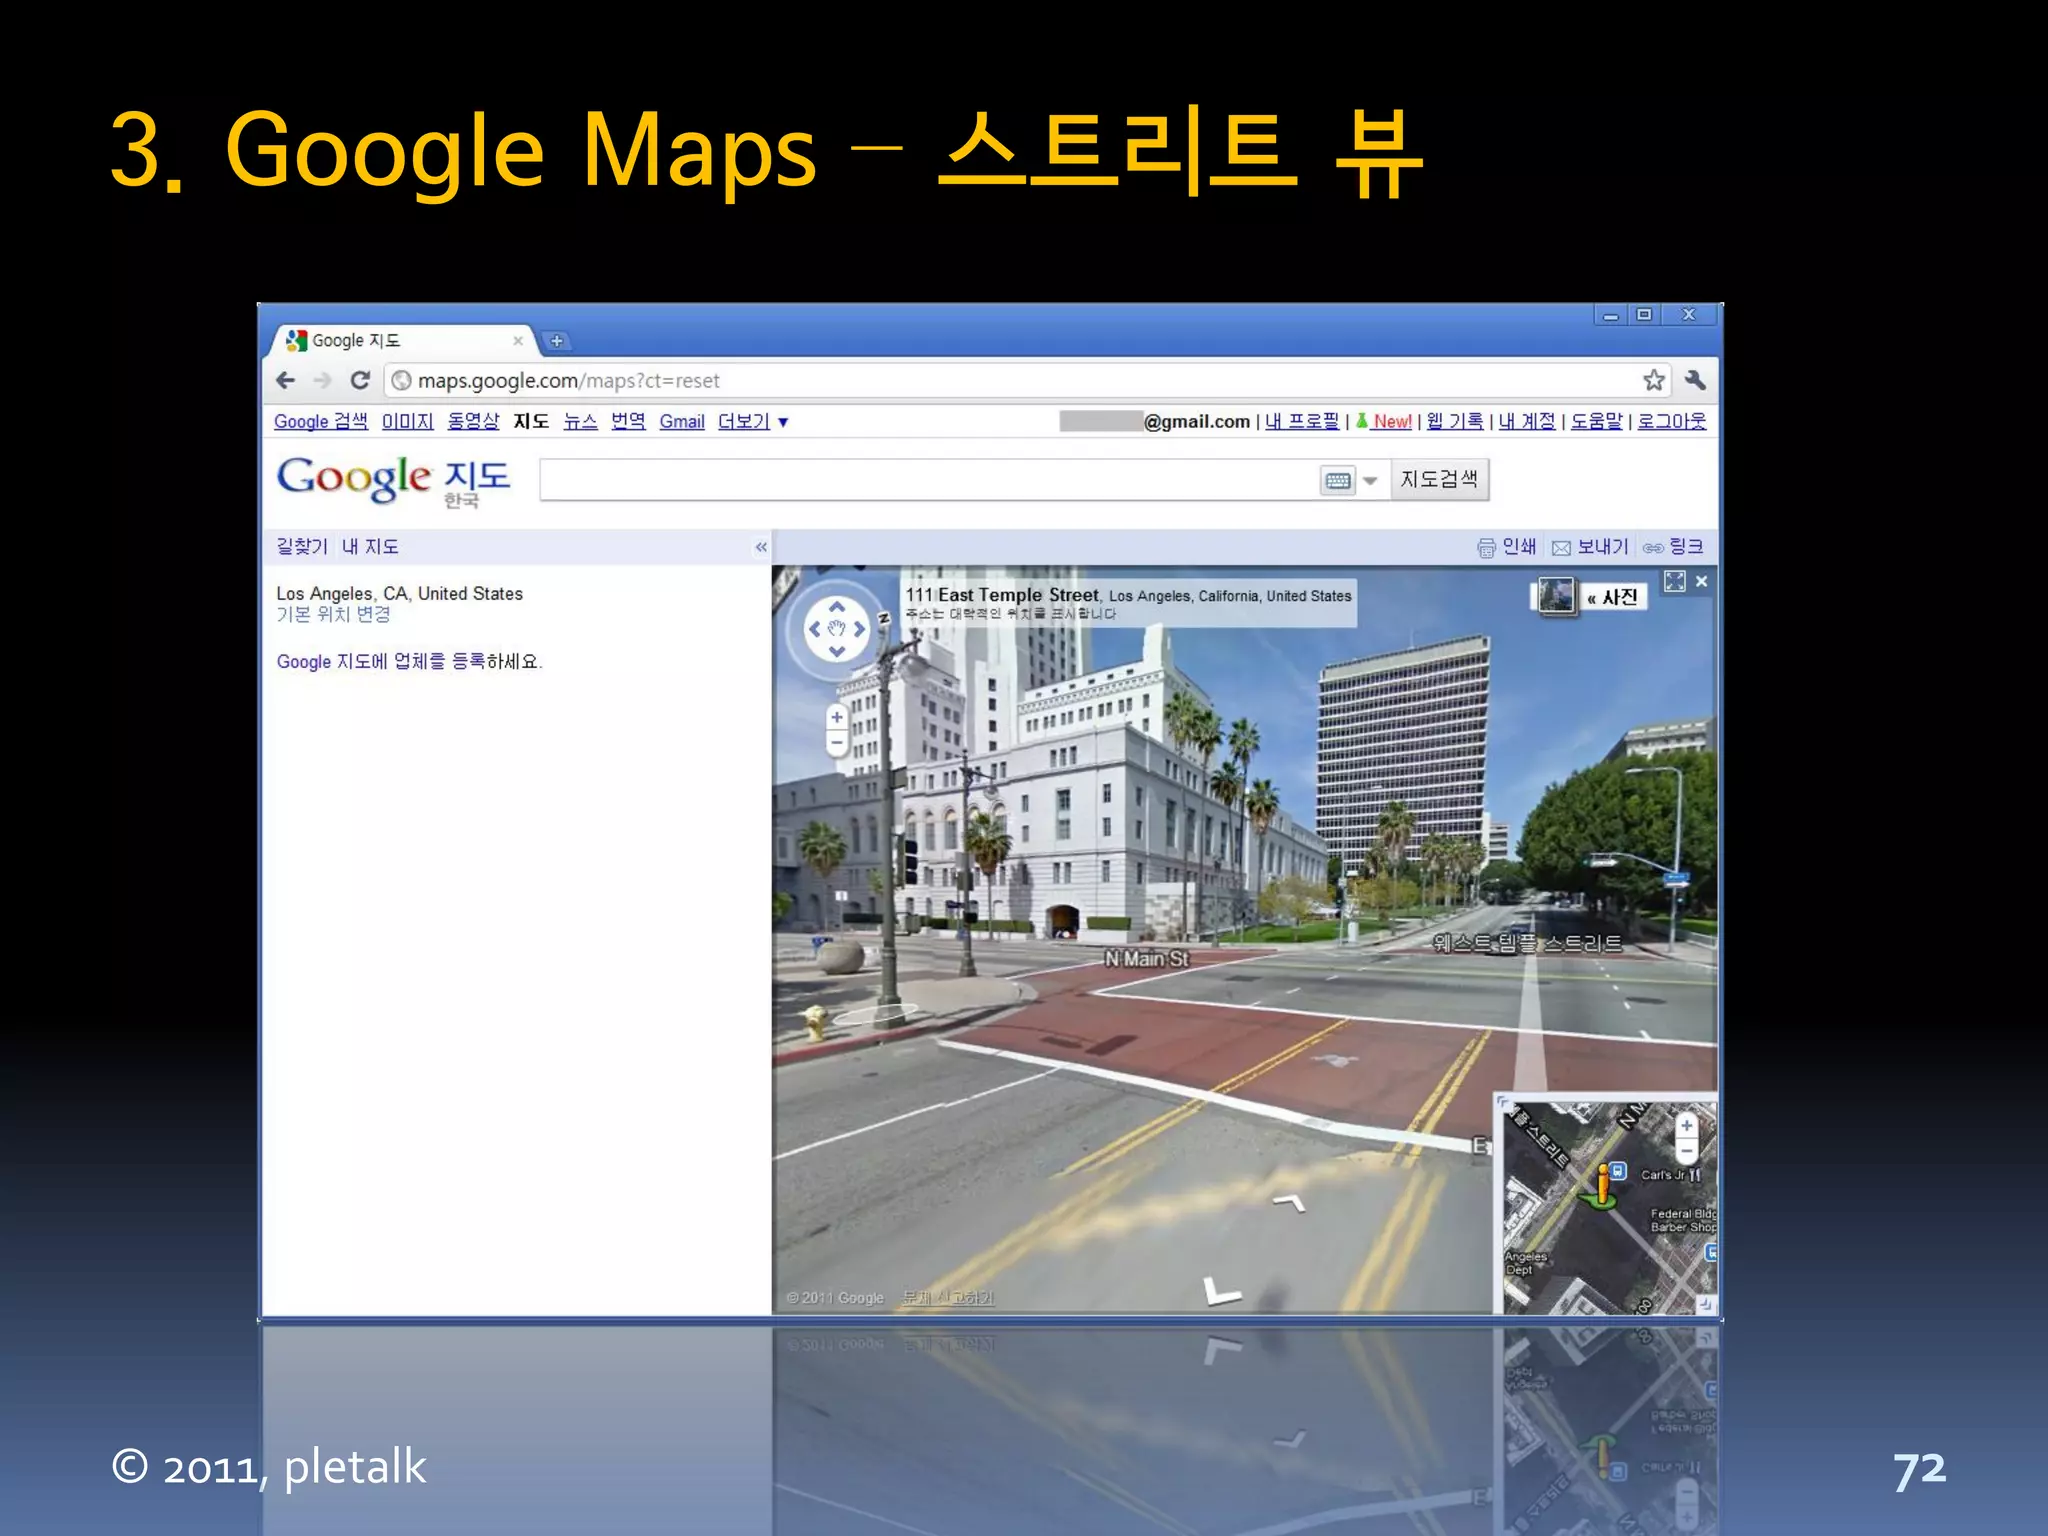Rotate Street View left with the compass arrow
Viewport: 2048px width, 1536px height.
pyautogui.click(x=814, y=629)
